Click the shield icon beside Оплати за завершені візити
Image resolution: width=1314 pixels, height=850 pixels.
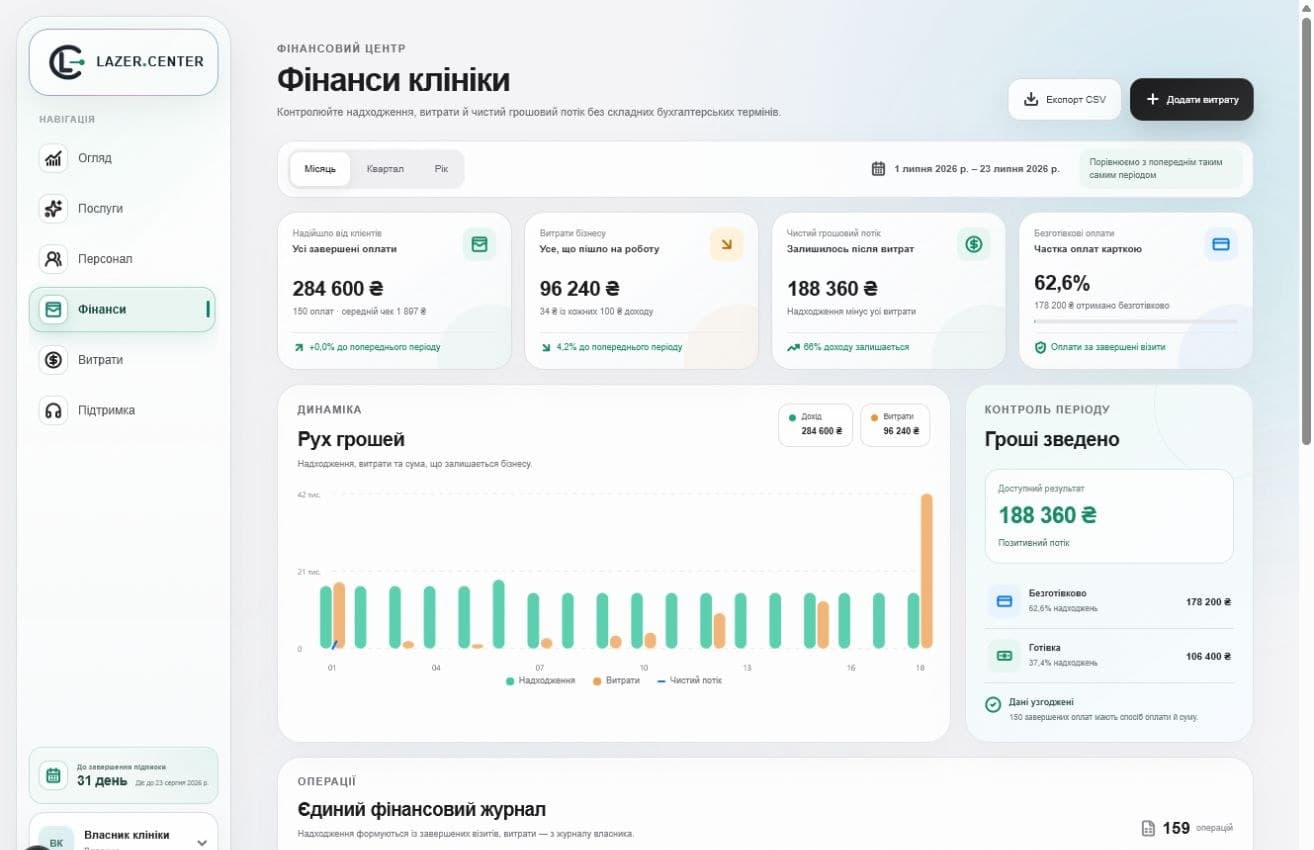tap(1040, 347)
